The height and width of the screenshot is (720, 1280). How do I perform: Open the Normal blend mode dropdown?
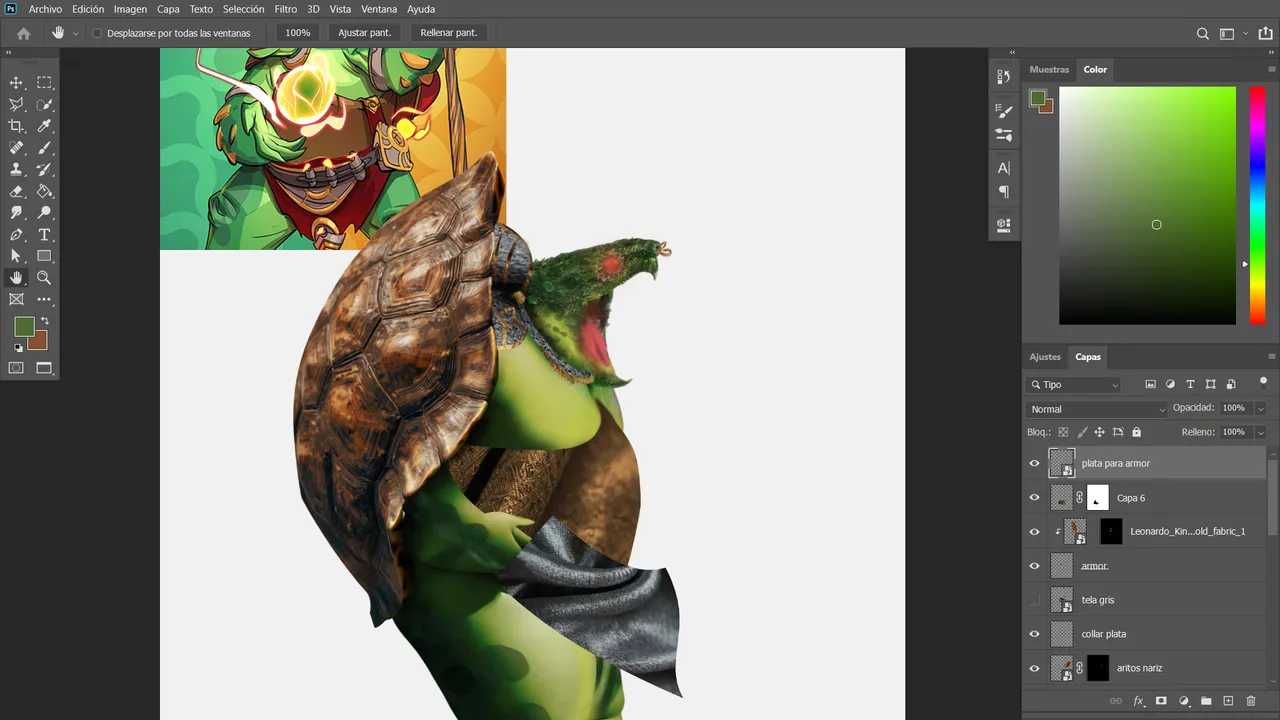(x=1097, y=409)
